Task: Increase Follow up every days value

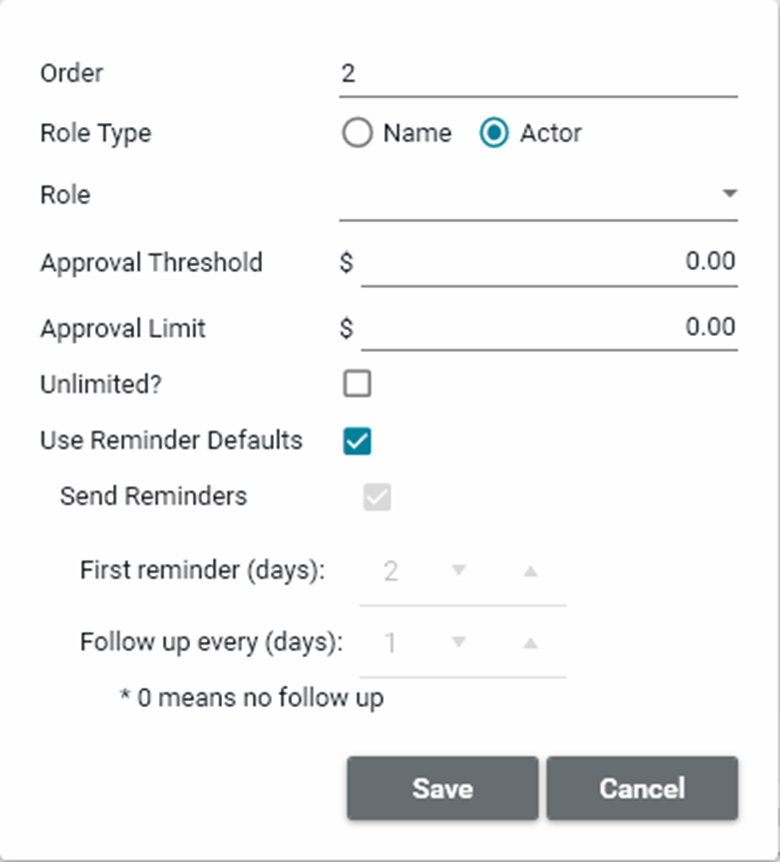Action: coord(531,642)
